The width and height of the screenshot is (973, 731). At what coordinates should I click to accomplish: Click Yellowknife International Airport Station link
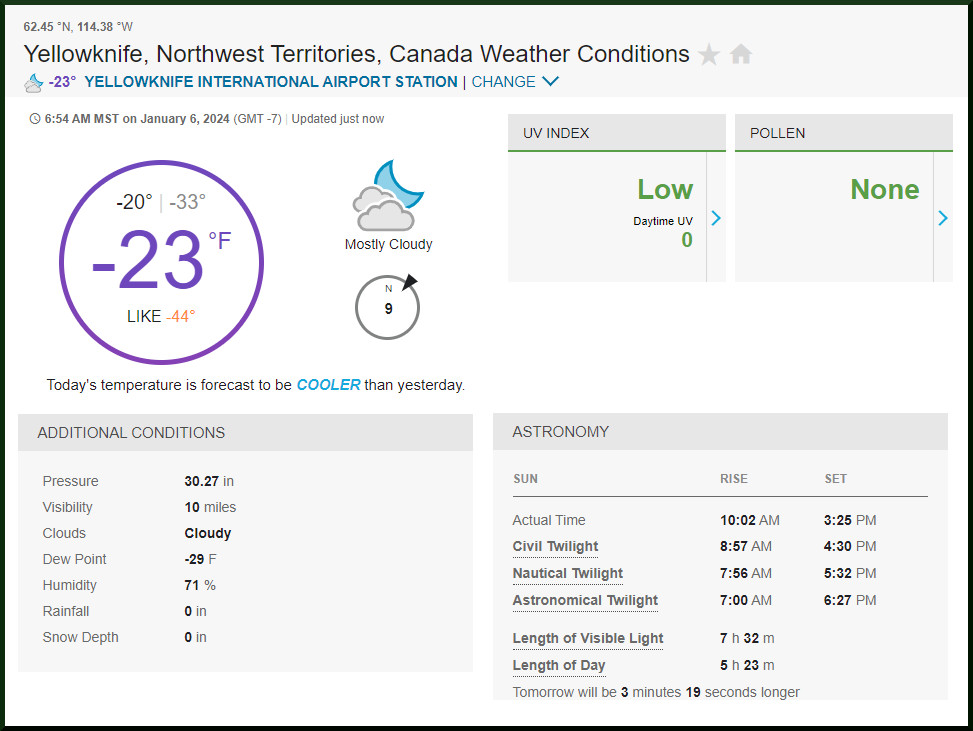click(271, 82)
